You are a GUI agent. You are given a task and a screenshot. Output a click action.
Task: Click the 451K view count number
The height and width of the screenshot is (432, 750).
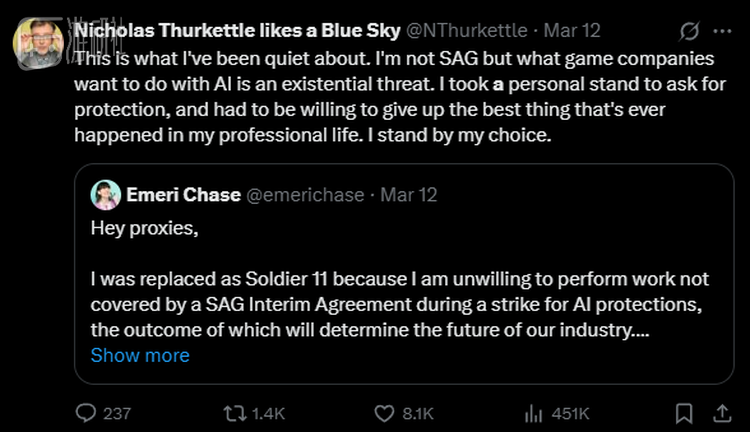pyautogui.click(x=570, y=413)
